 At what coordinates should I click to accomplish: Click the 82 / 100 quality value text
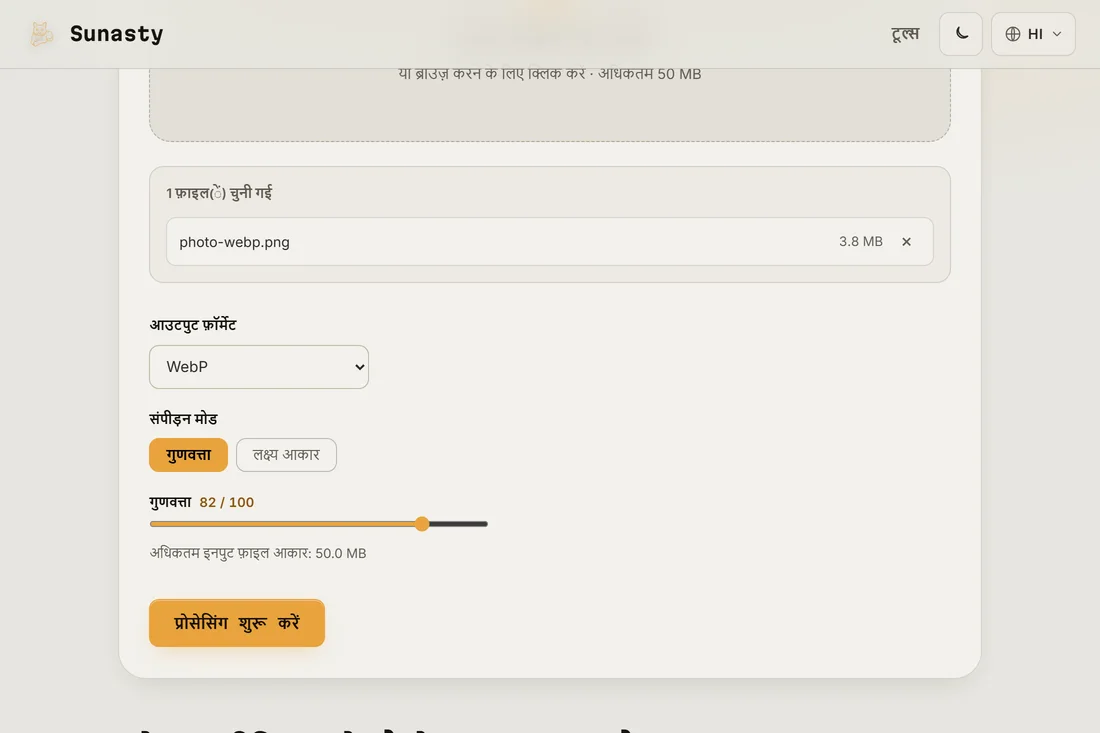(227, 502)
